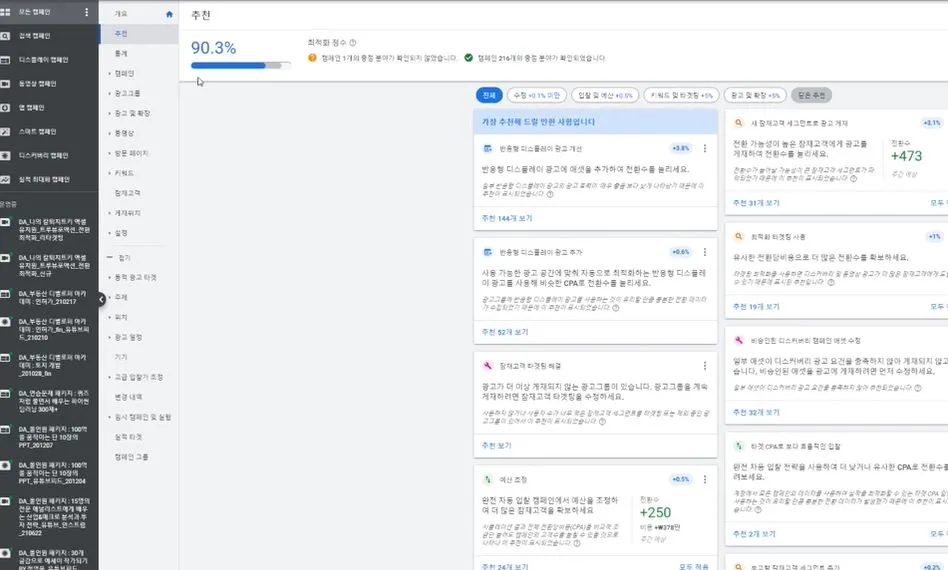948x570 pixels.
Task: Select the 키워드 및 타겟팅 filter chip
Action: (681, 95)
